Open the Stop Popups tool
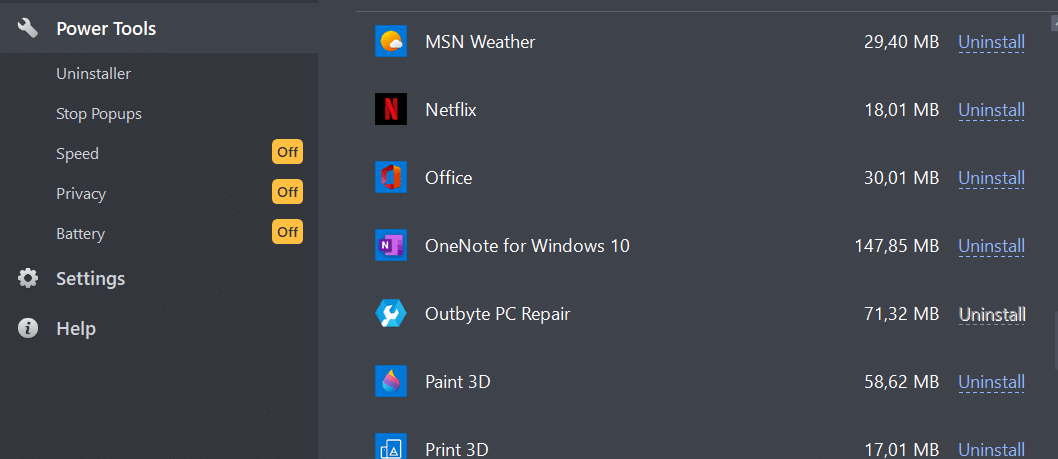This screenshot has height=459, width=1058. (99, 114)
